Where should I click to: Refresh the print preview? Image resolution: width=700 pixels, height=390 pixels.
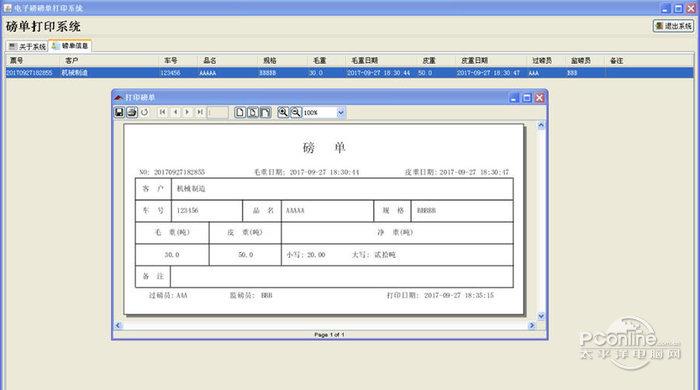[144, 112]
